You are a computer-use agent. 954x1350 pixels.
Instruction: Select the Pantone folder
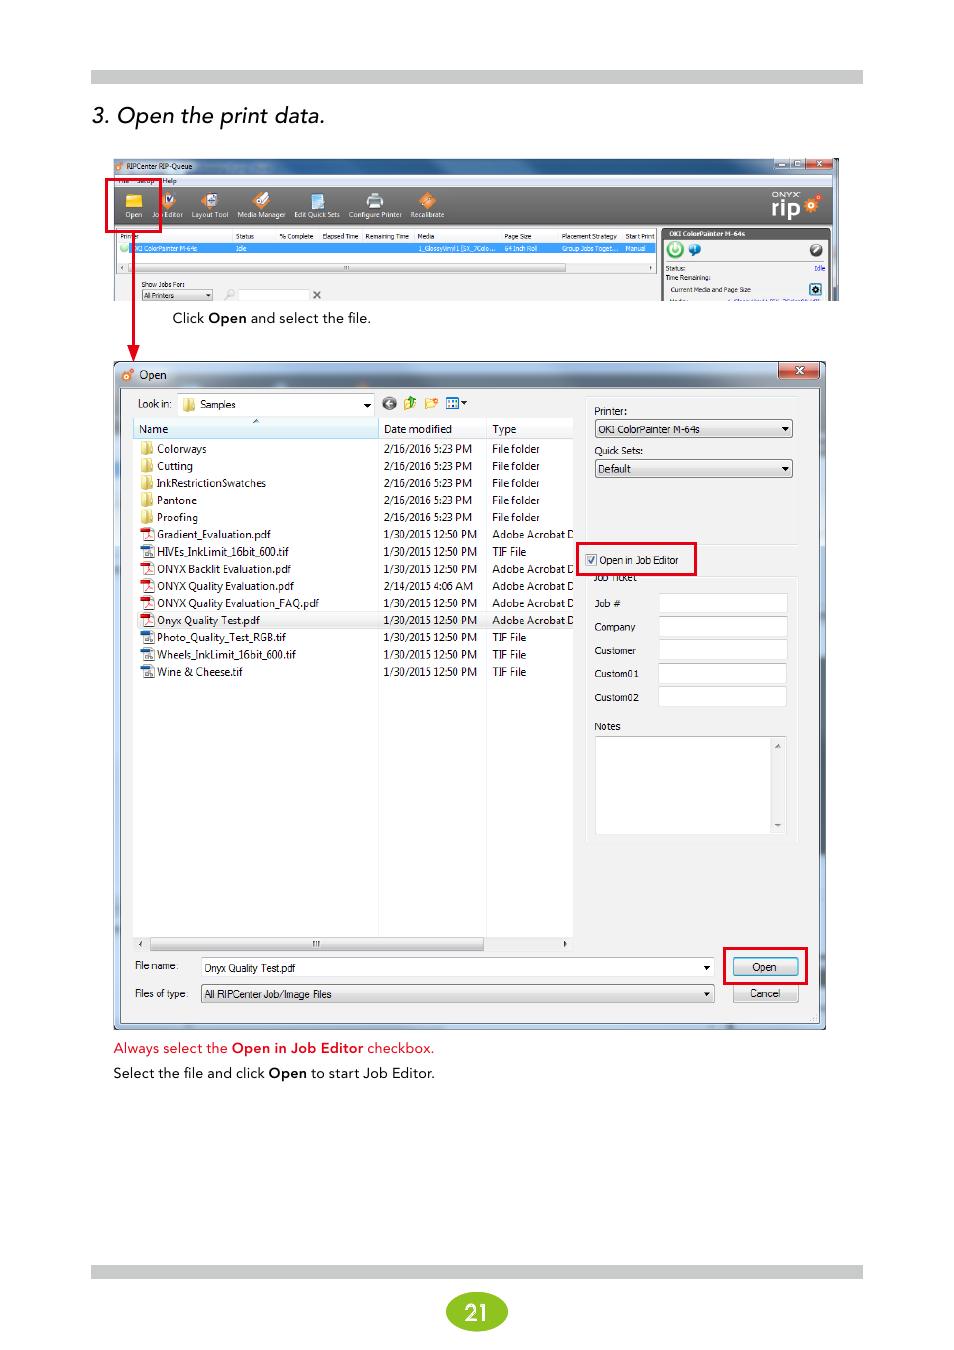[x=177, y=500]
